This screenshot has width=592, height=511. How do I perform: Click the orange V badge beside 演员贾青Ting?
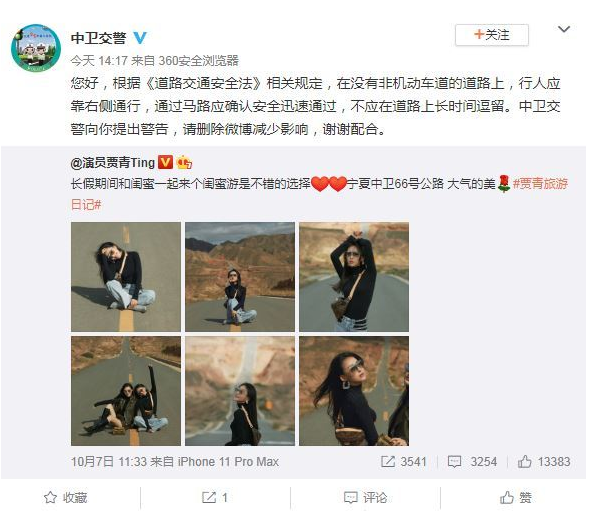[165, 162]
